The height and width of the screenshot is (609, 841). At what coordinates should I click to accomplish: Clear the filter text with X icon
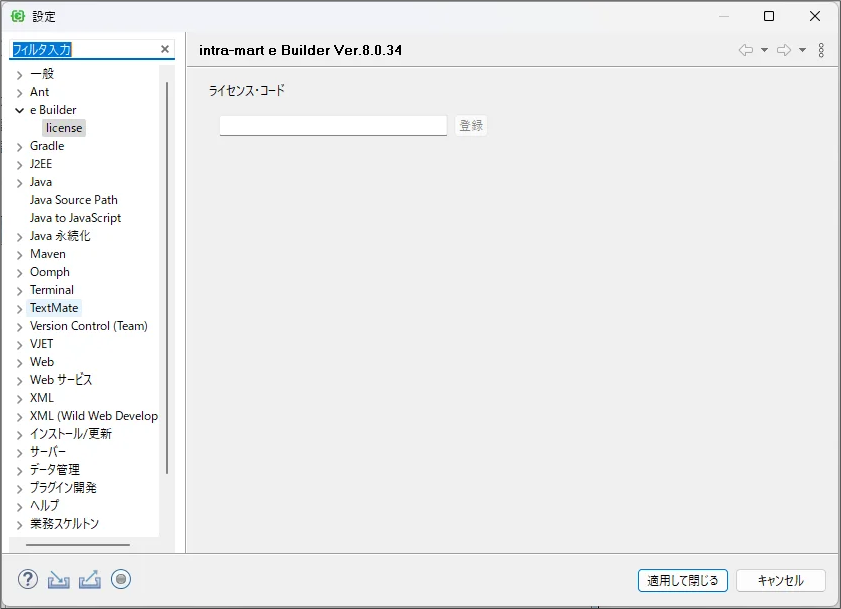pyautogui.click(x=165, y=49)
